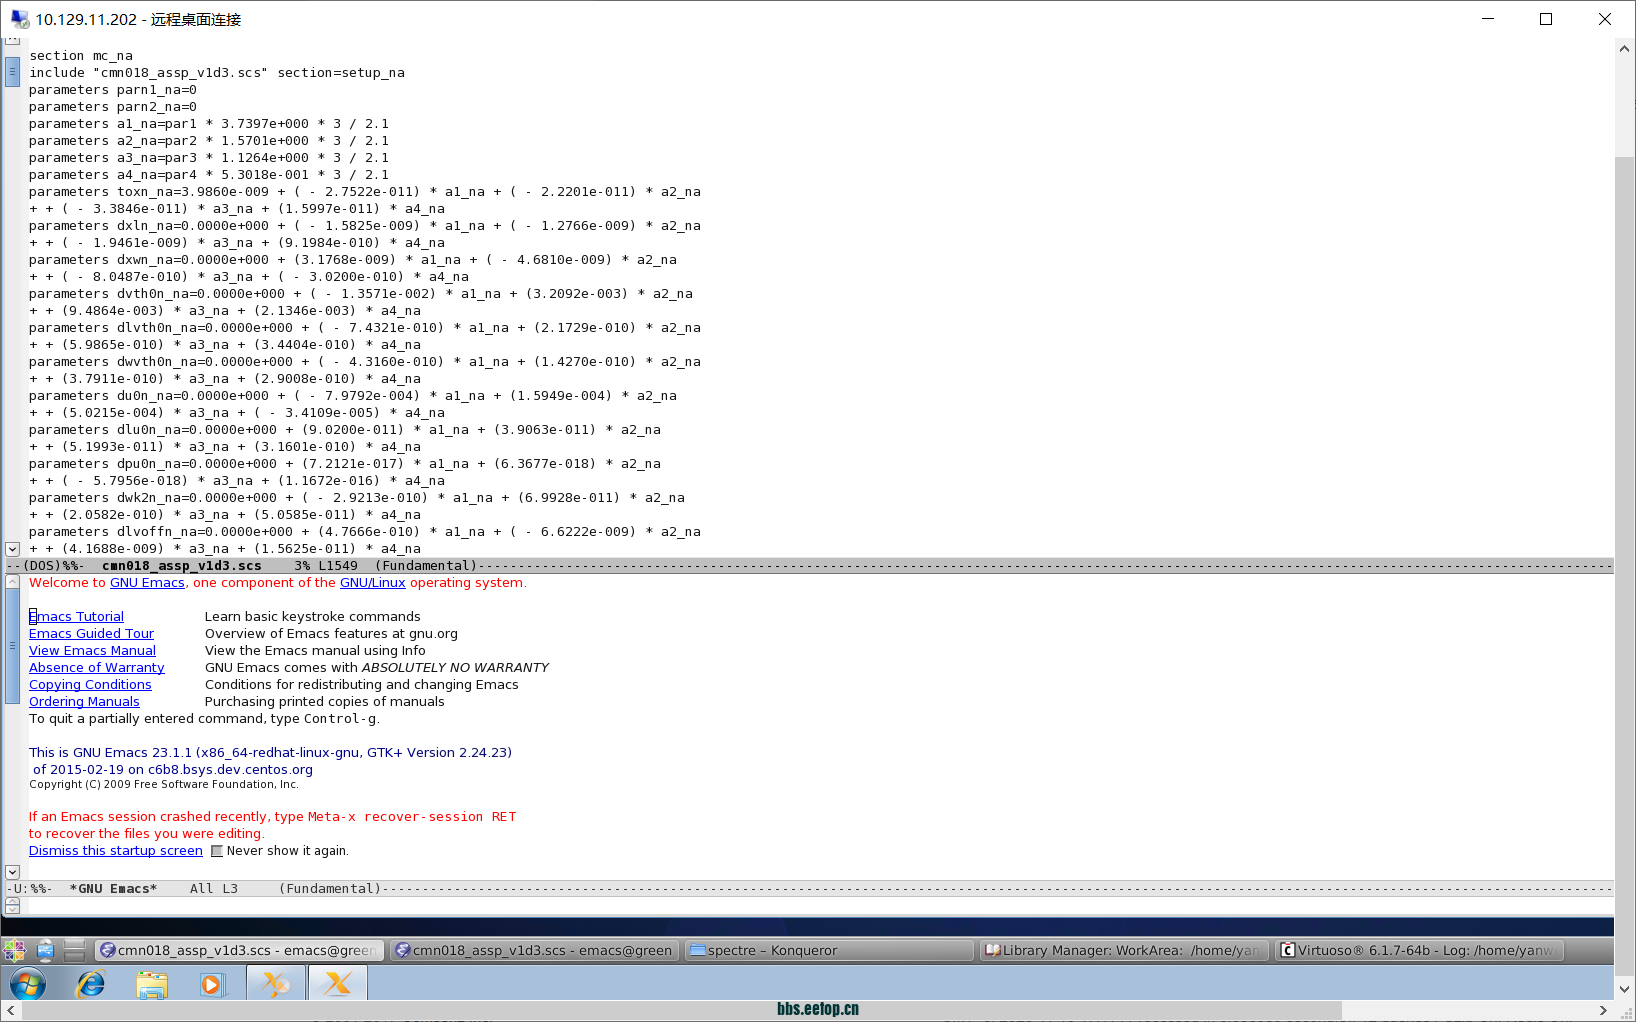The image size is (1636, 1022).
Task: Open the Emacs Guided Tour link
Action: 91,634
